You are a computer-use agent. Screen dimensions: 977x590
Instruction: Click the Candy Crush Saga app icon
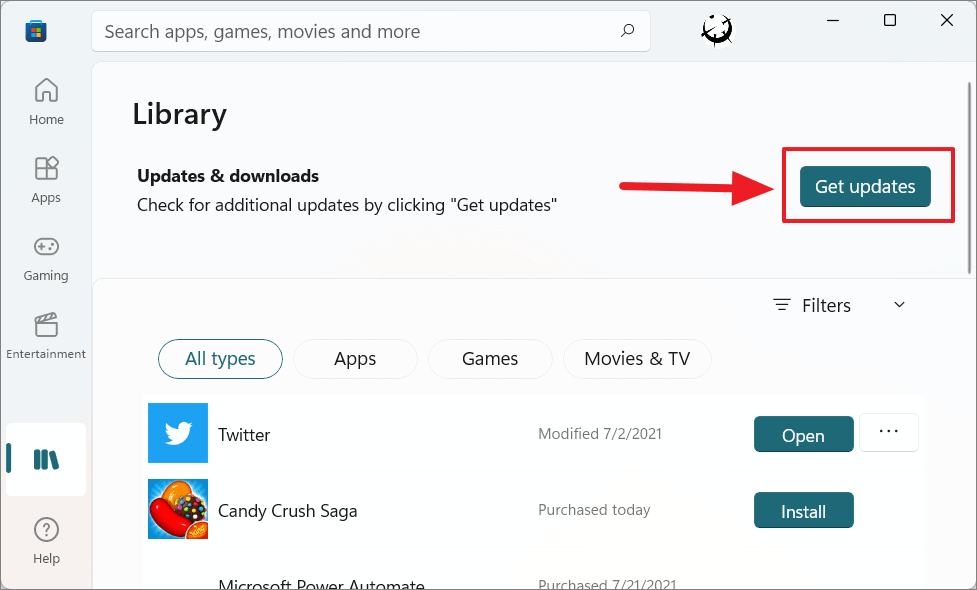(x=178, y=509)
